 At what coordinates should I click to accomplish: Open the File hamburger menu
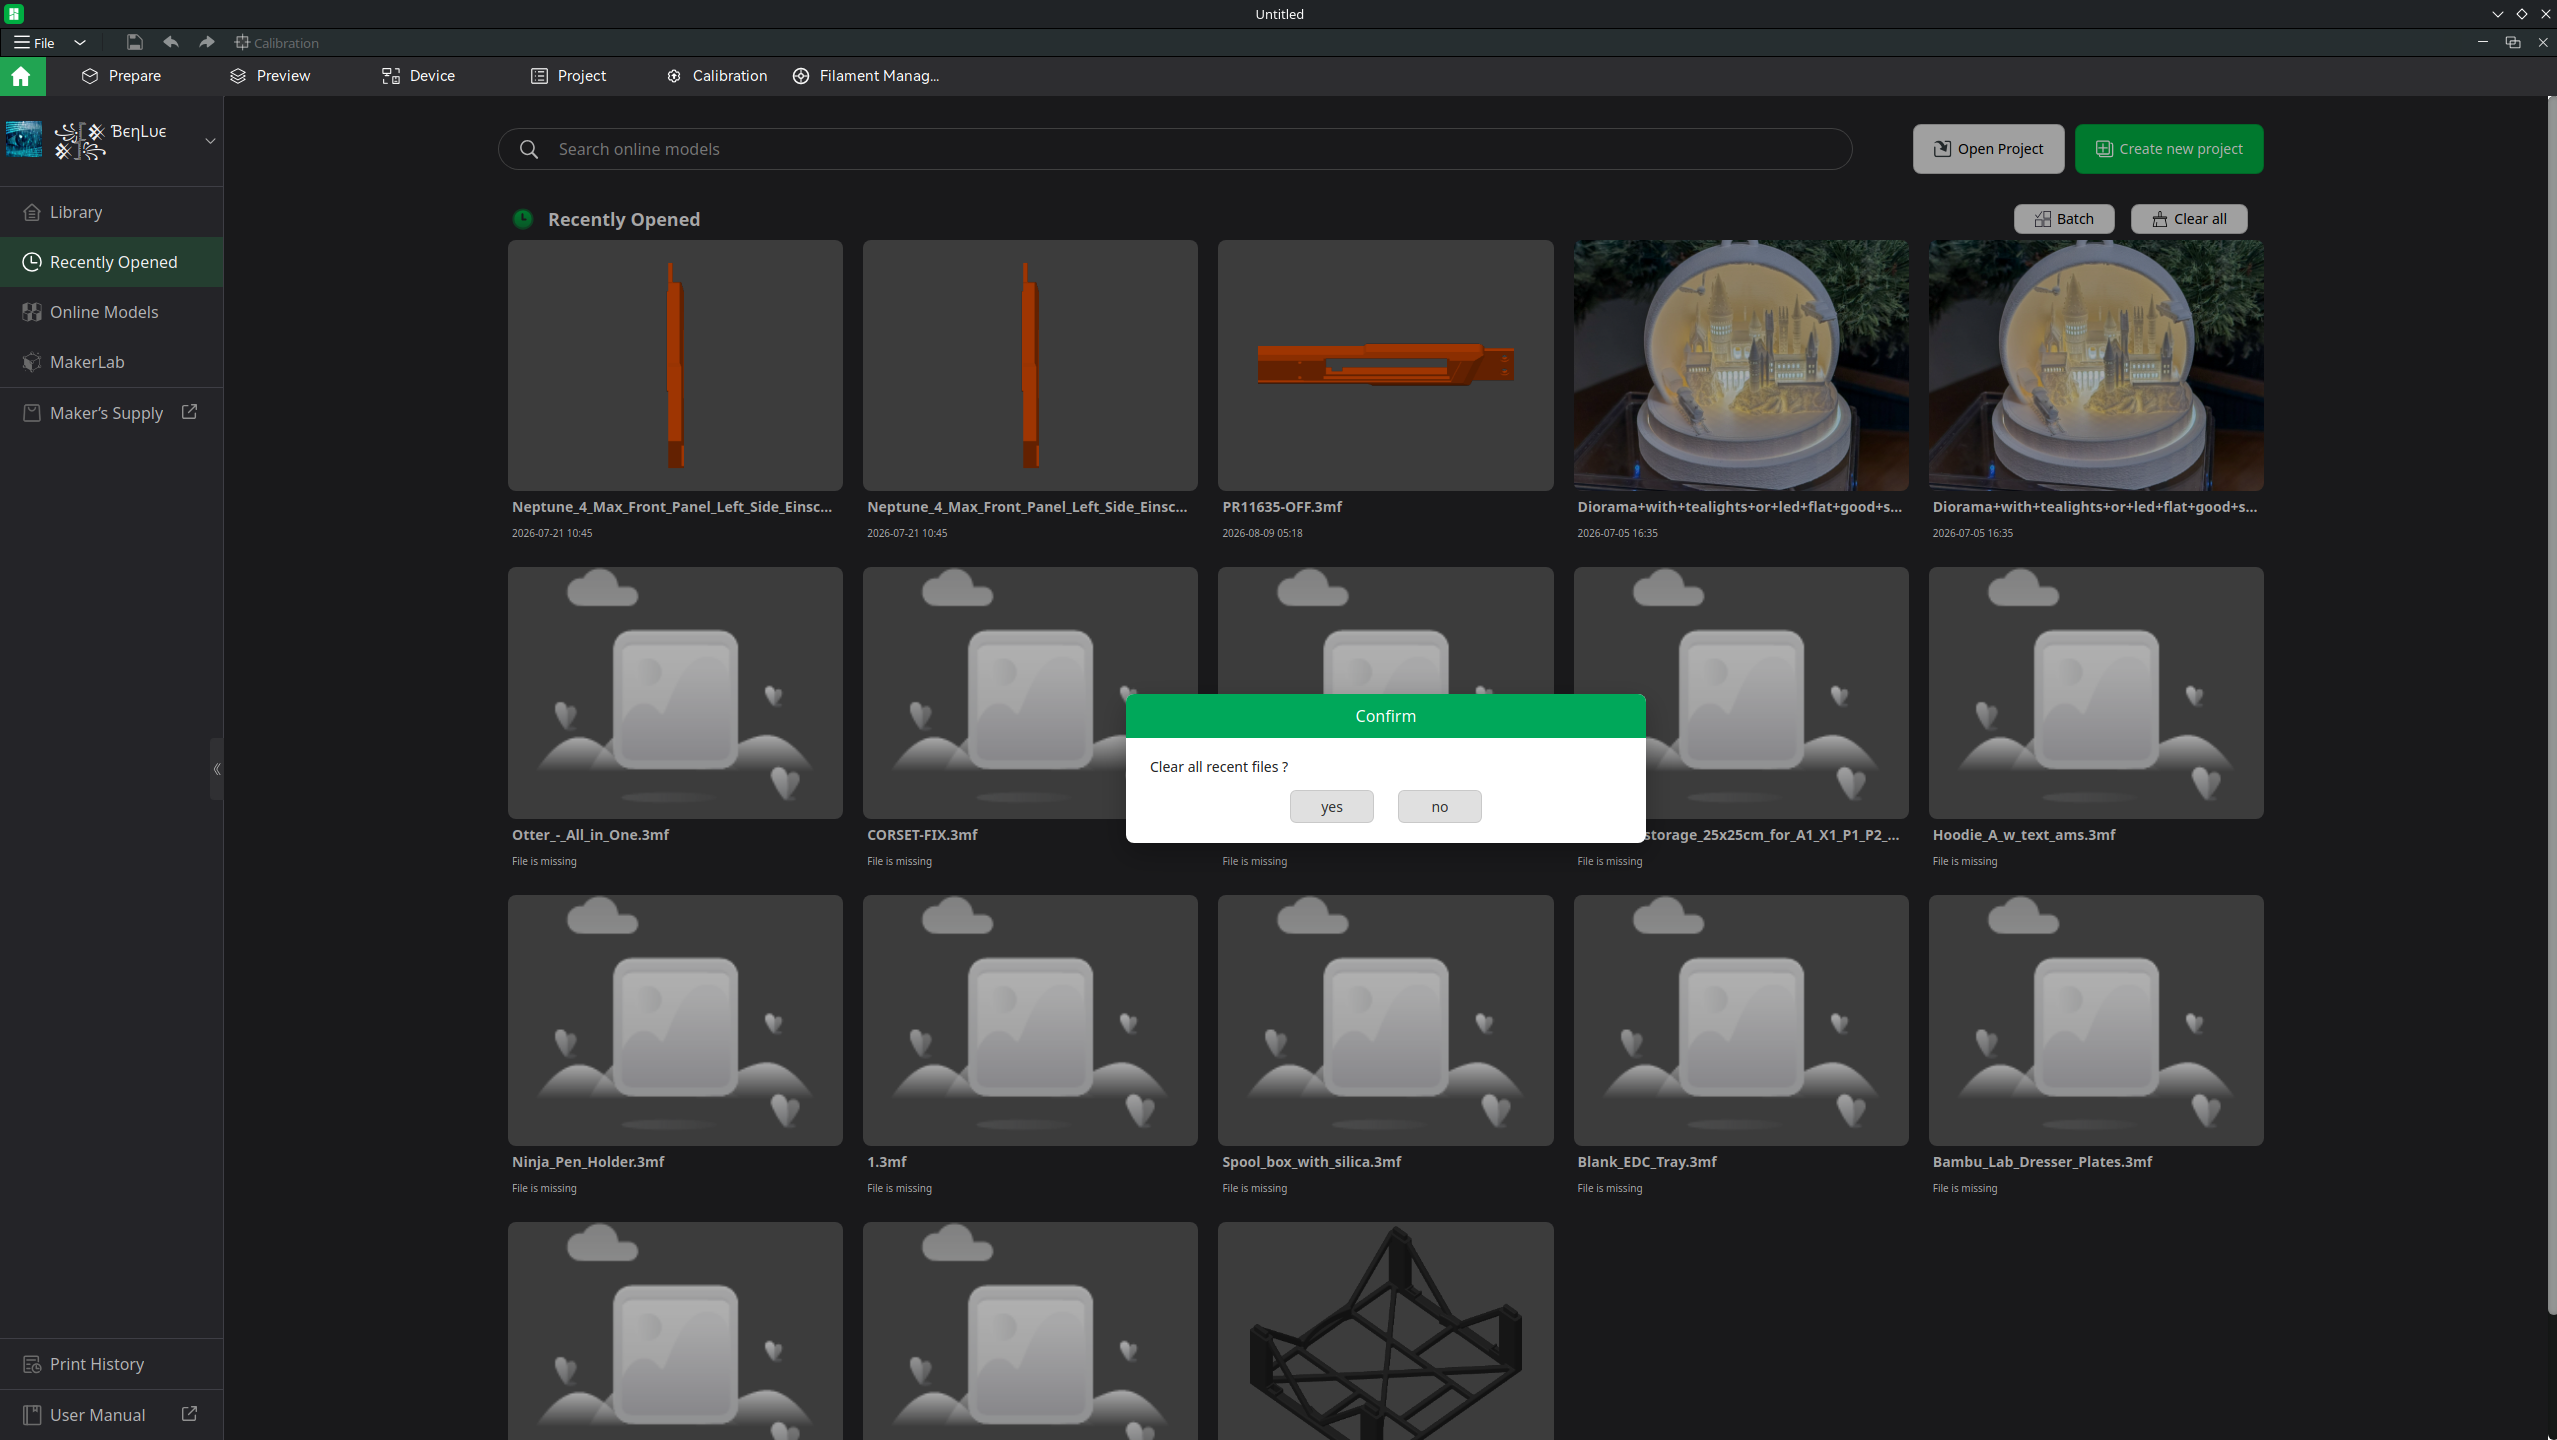point(34,42)
